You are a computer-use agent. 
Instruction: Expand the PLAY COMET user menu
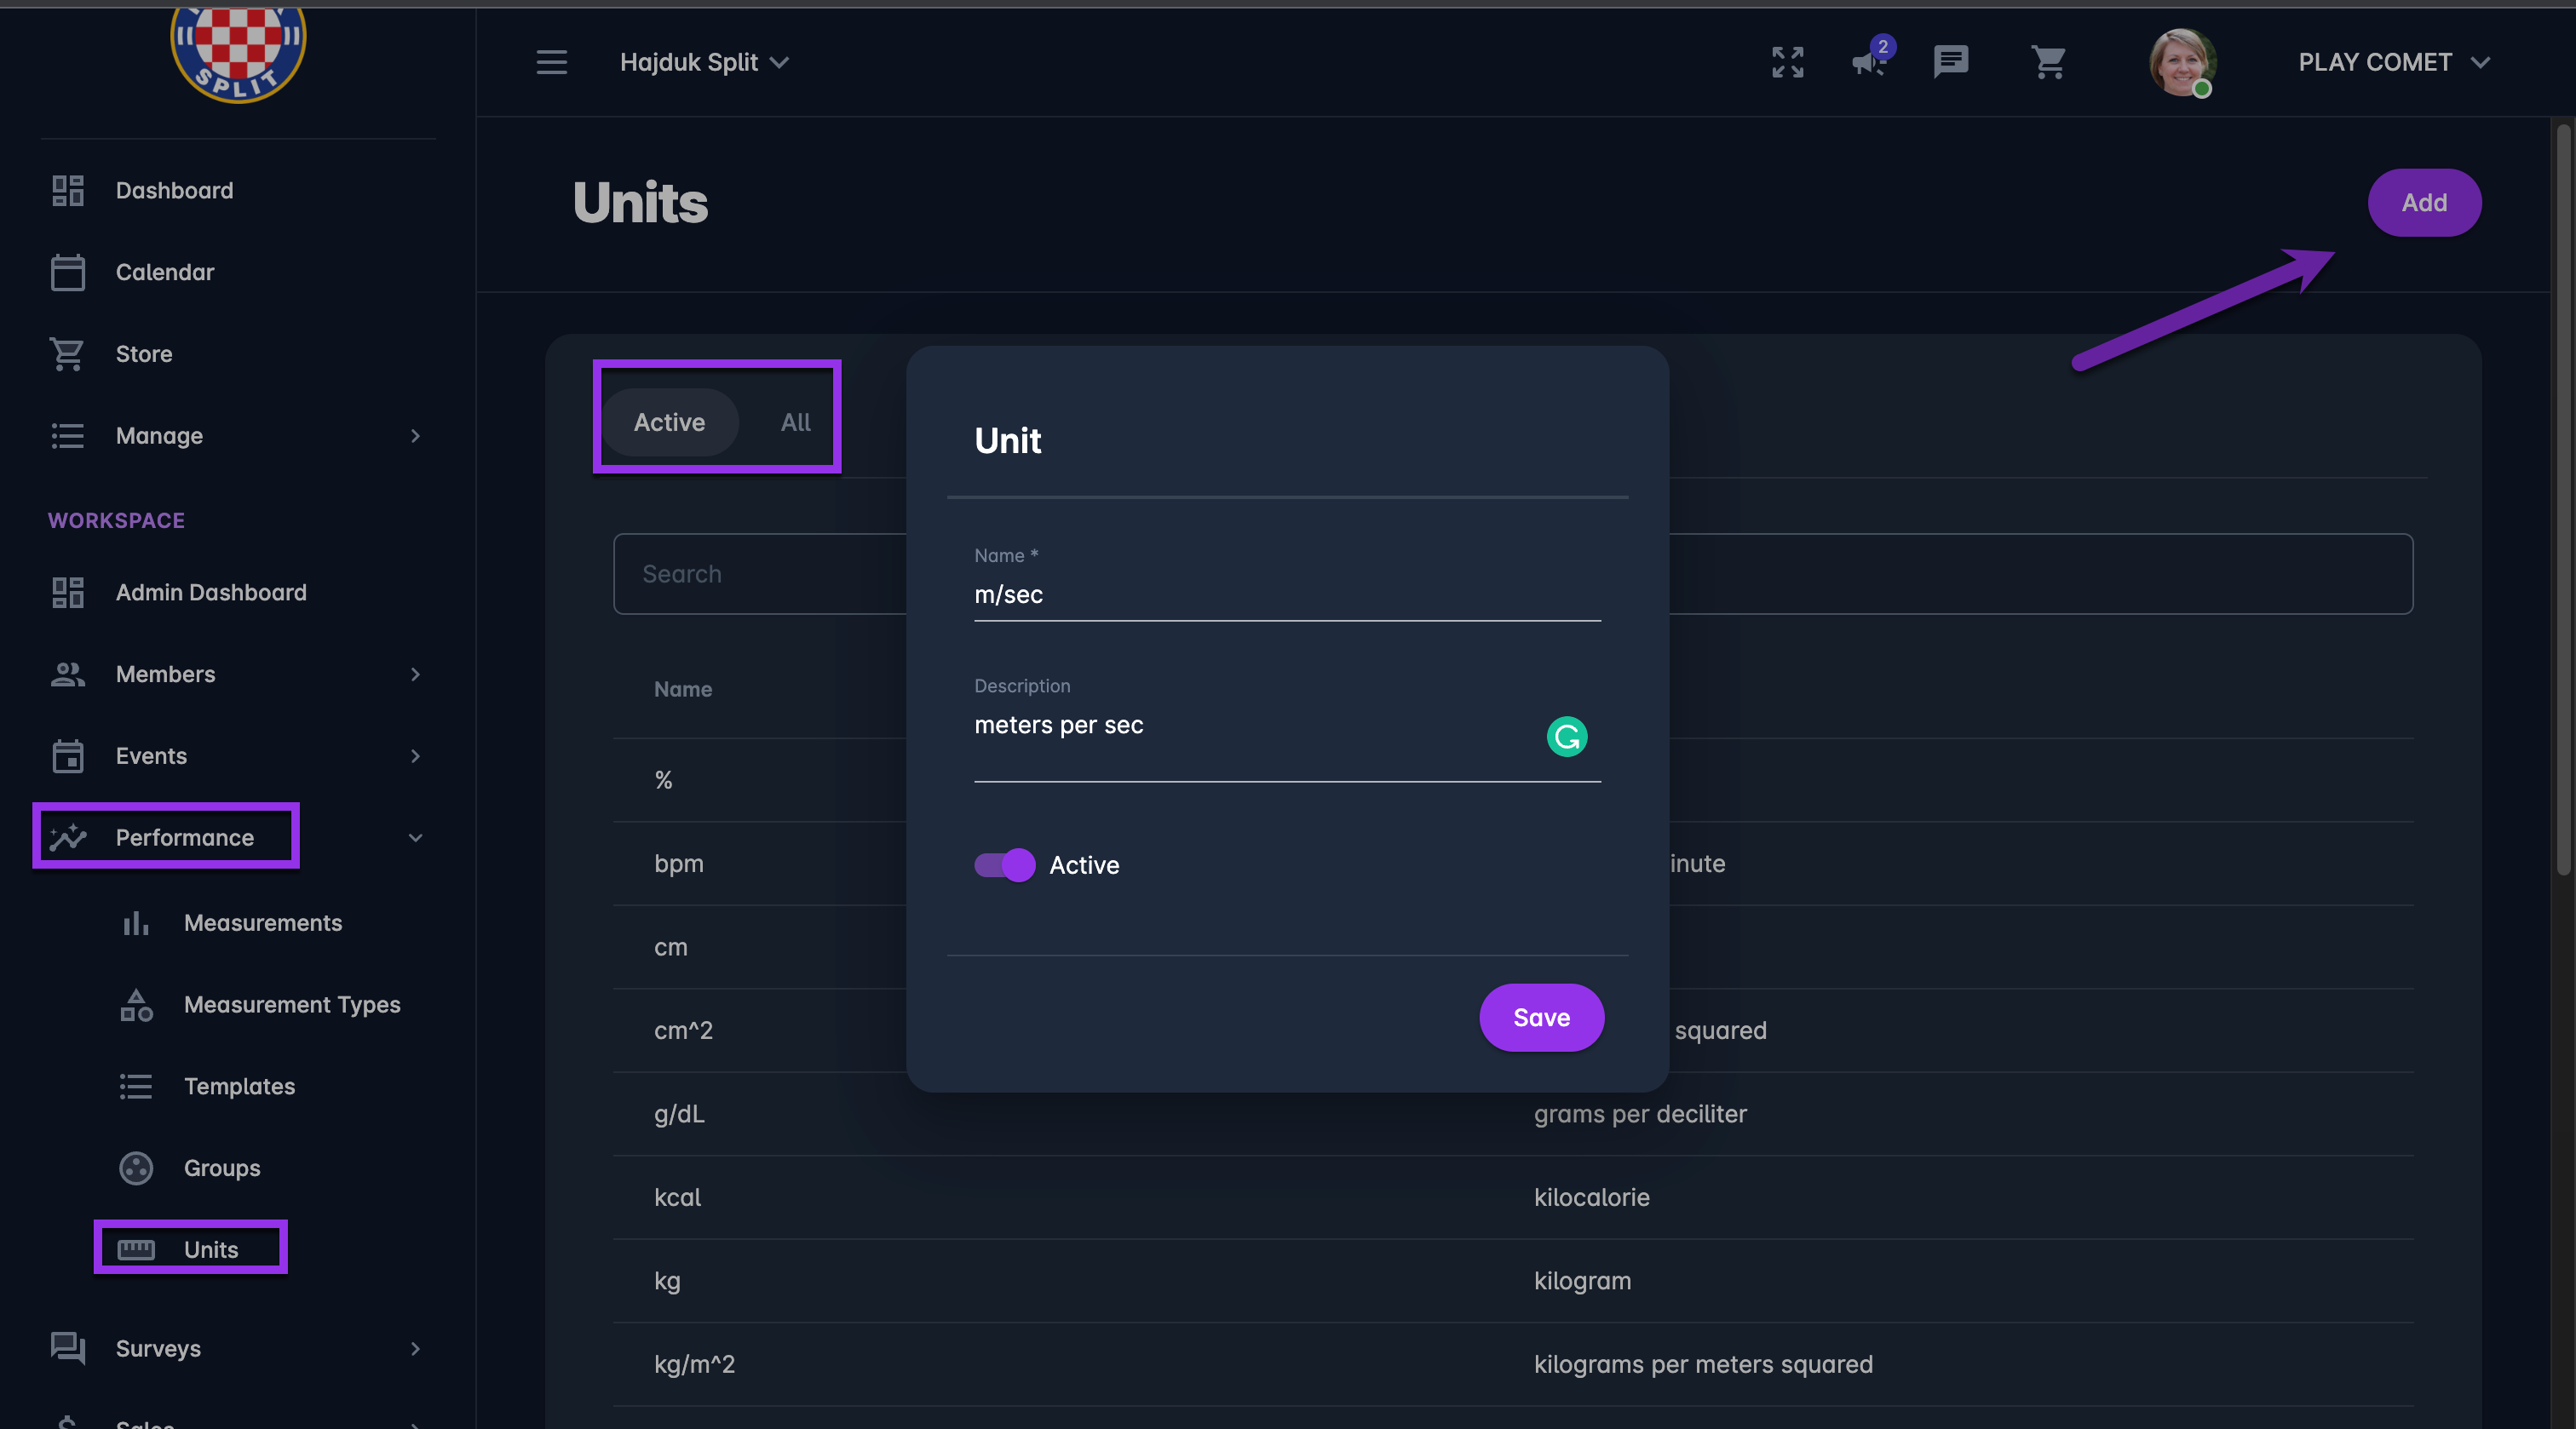pyautogui.click(x=2393, y=62)
